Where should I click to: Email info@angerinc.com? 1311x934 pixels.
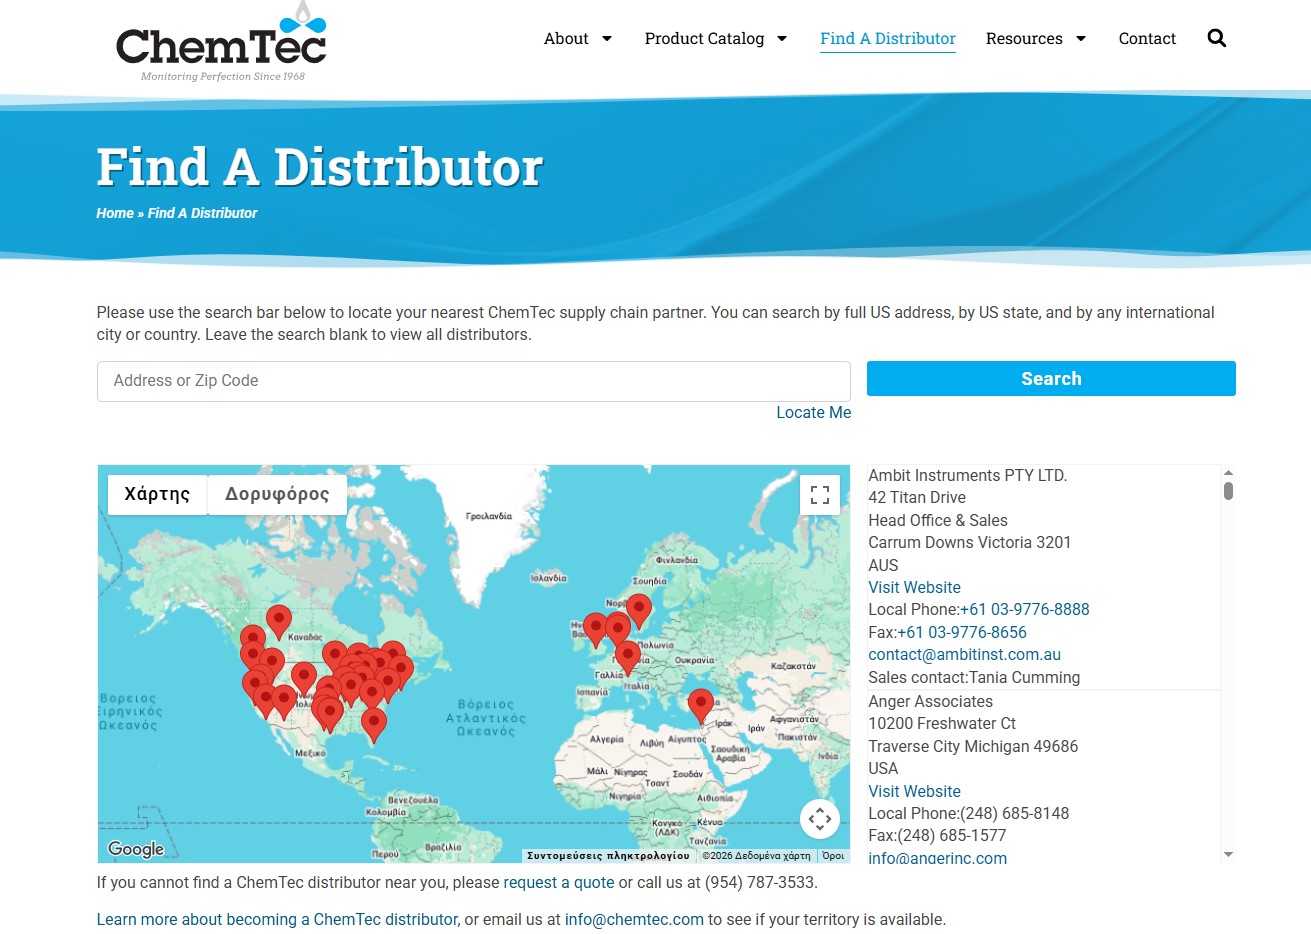937,858
